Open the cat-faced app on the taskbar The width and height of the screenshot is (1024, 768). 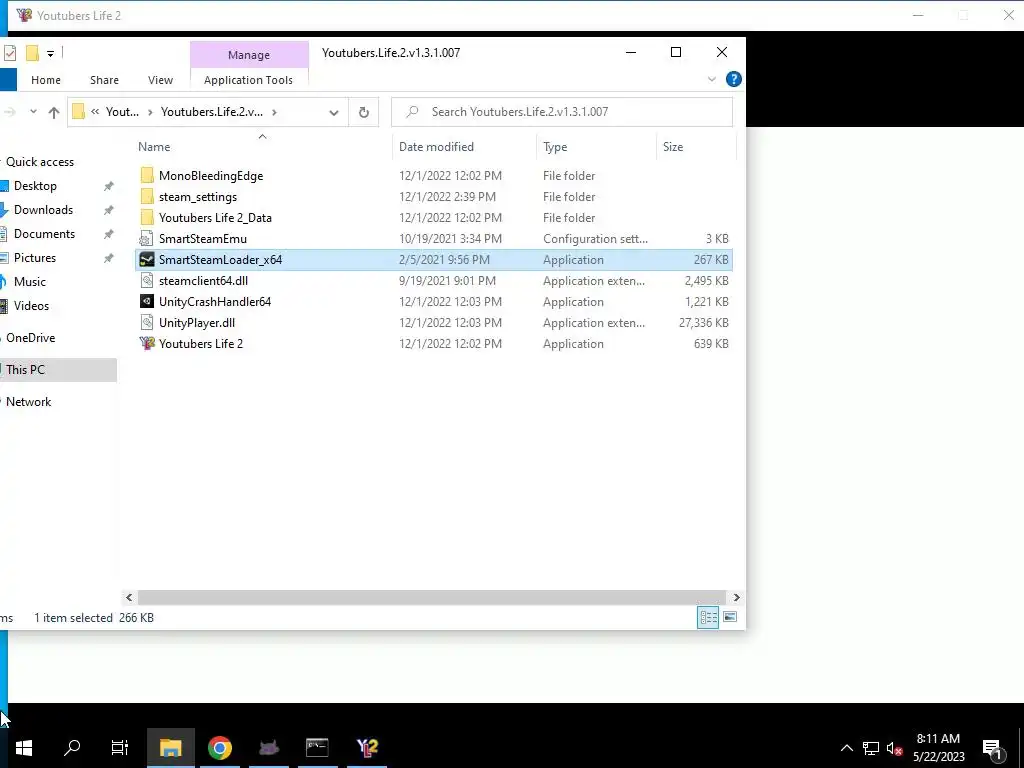269,747
